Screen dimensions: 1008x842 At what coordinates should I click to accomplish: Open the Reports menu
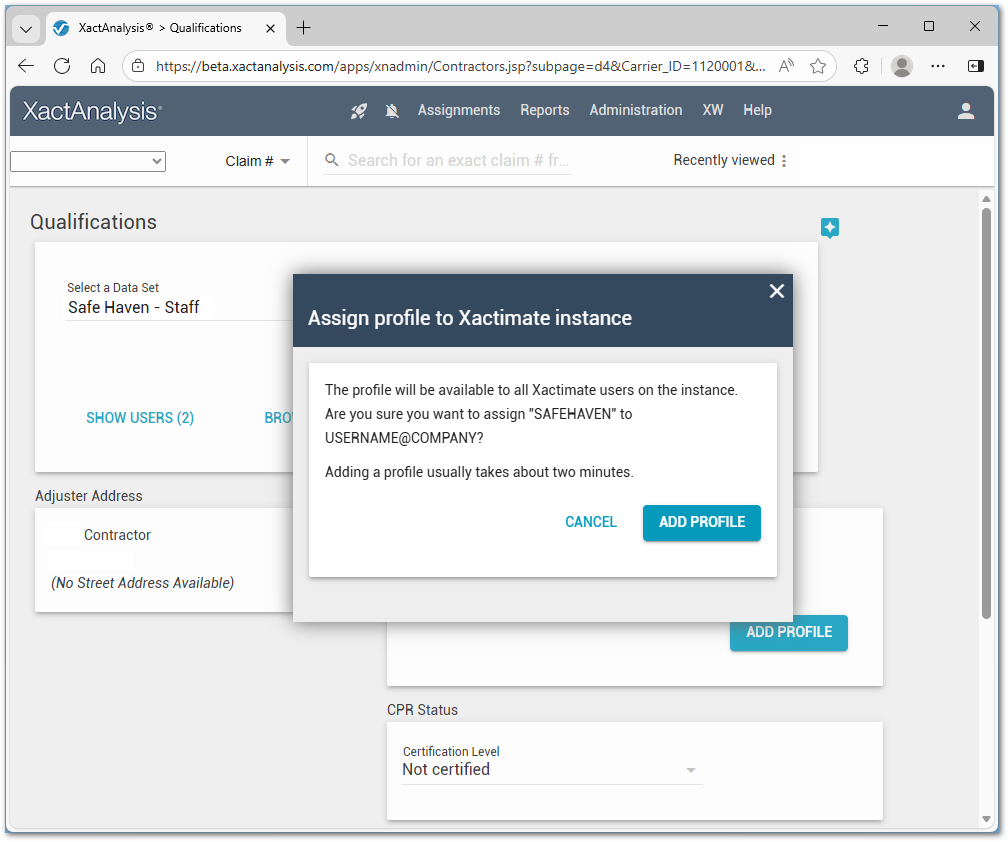click(544, 111)
